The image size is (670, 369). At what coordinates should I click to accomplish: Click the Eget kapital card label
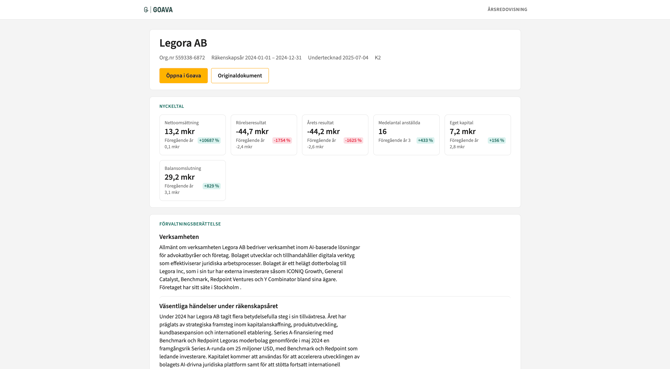tap(461, 123)
